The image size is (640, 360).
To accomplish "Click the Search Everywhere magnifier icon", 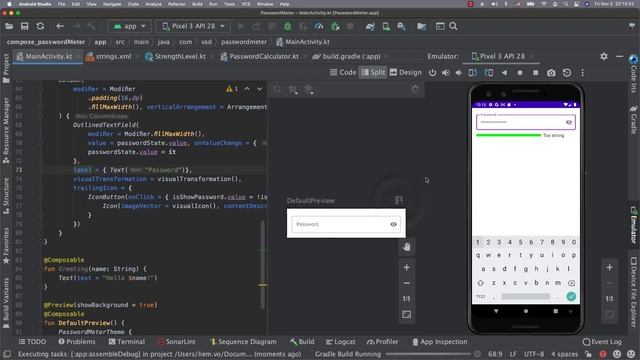I will coord(453,26).
